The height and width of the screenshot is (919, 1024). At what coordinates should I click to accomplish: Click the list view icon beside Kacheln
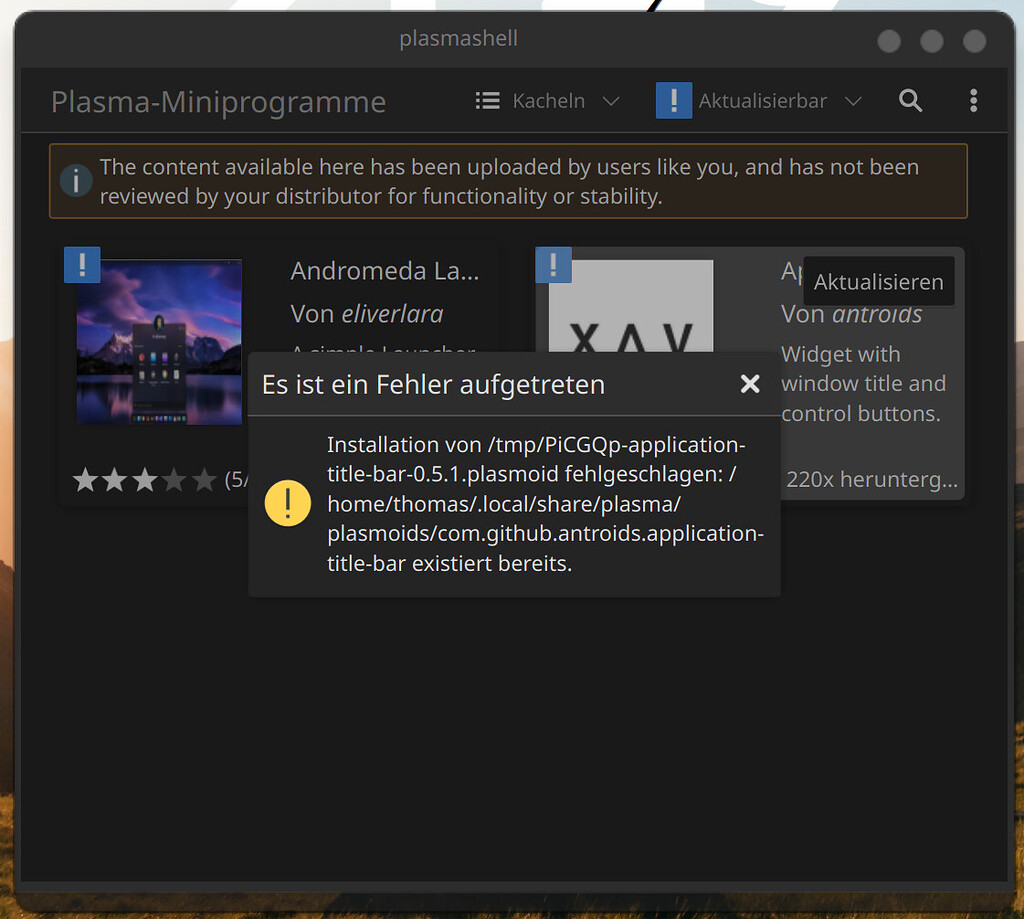(x=487, y=100)
